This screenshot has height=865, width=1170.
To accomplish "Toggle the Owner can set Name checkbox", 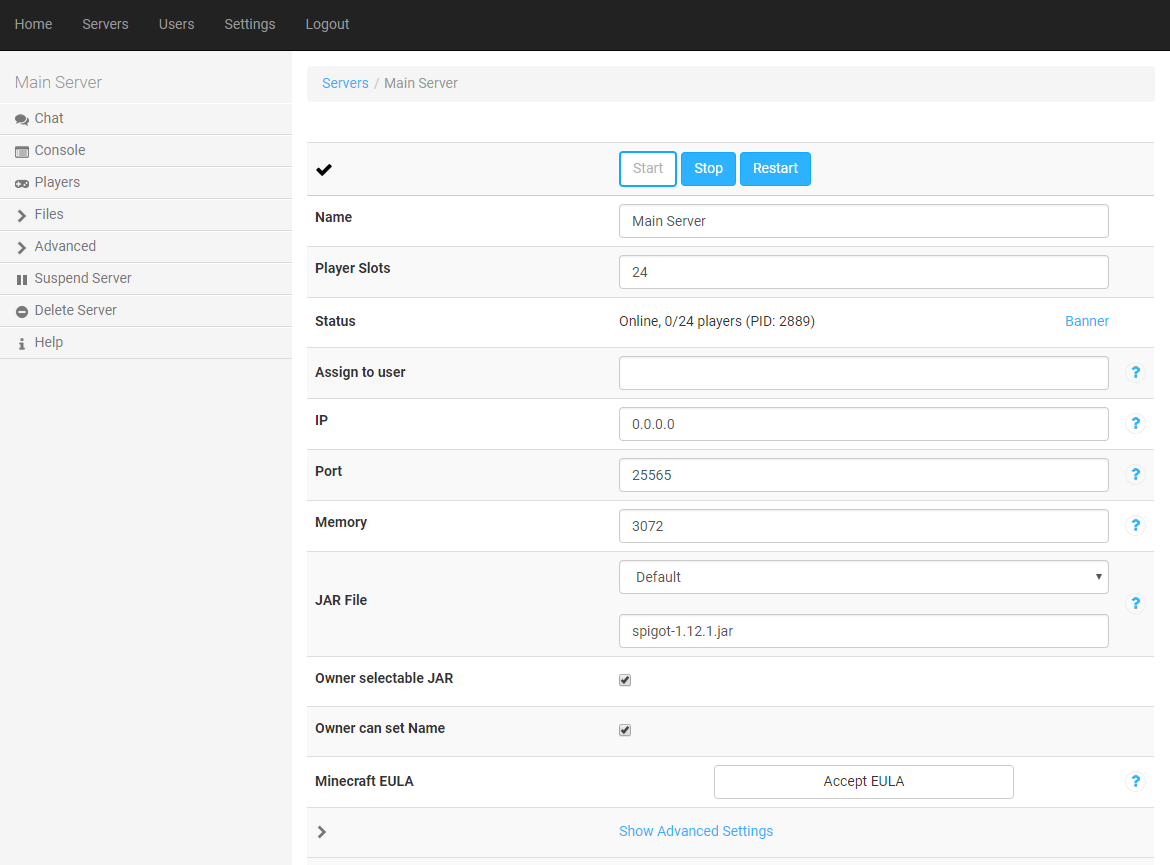I will click(625, 730).
